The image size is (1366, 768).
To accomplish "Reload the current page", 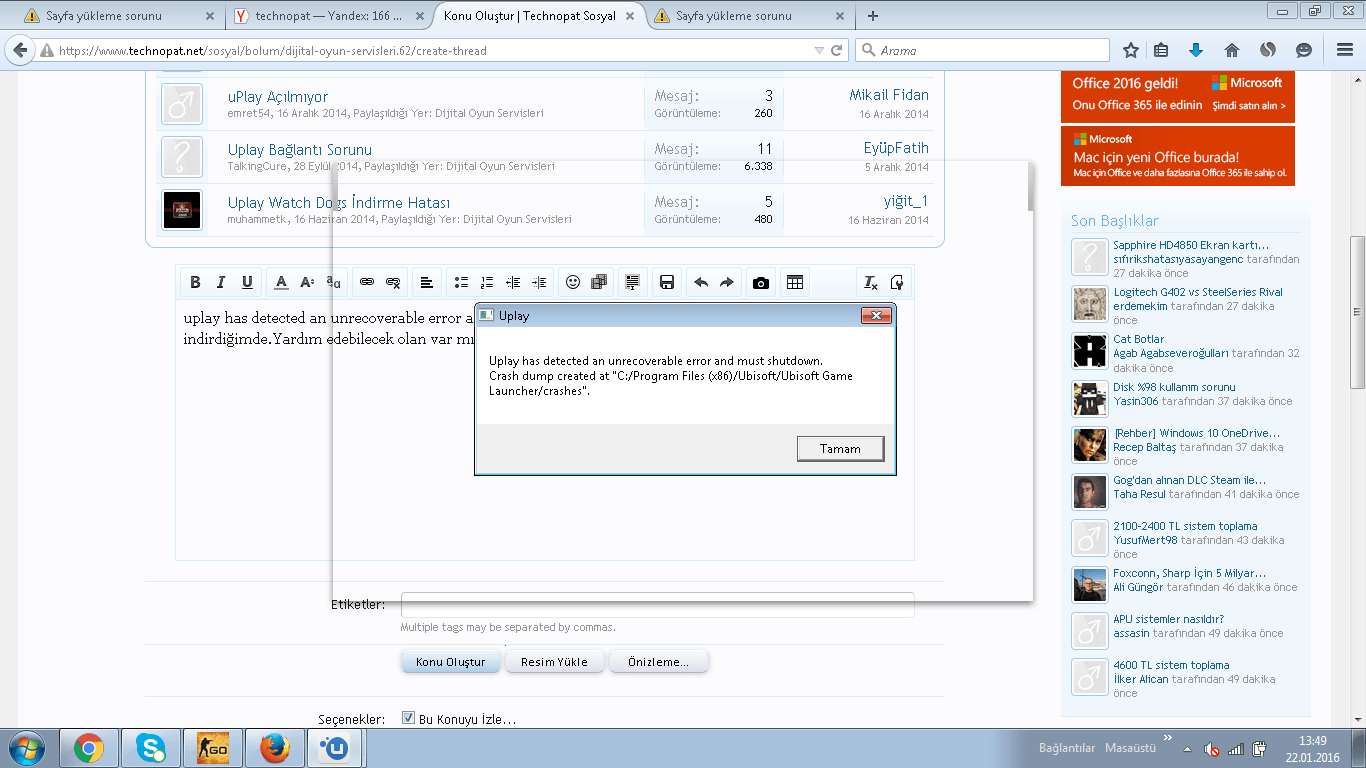I will (x=837, y=50).
